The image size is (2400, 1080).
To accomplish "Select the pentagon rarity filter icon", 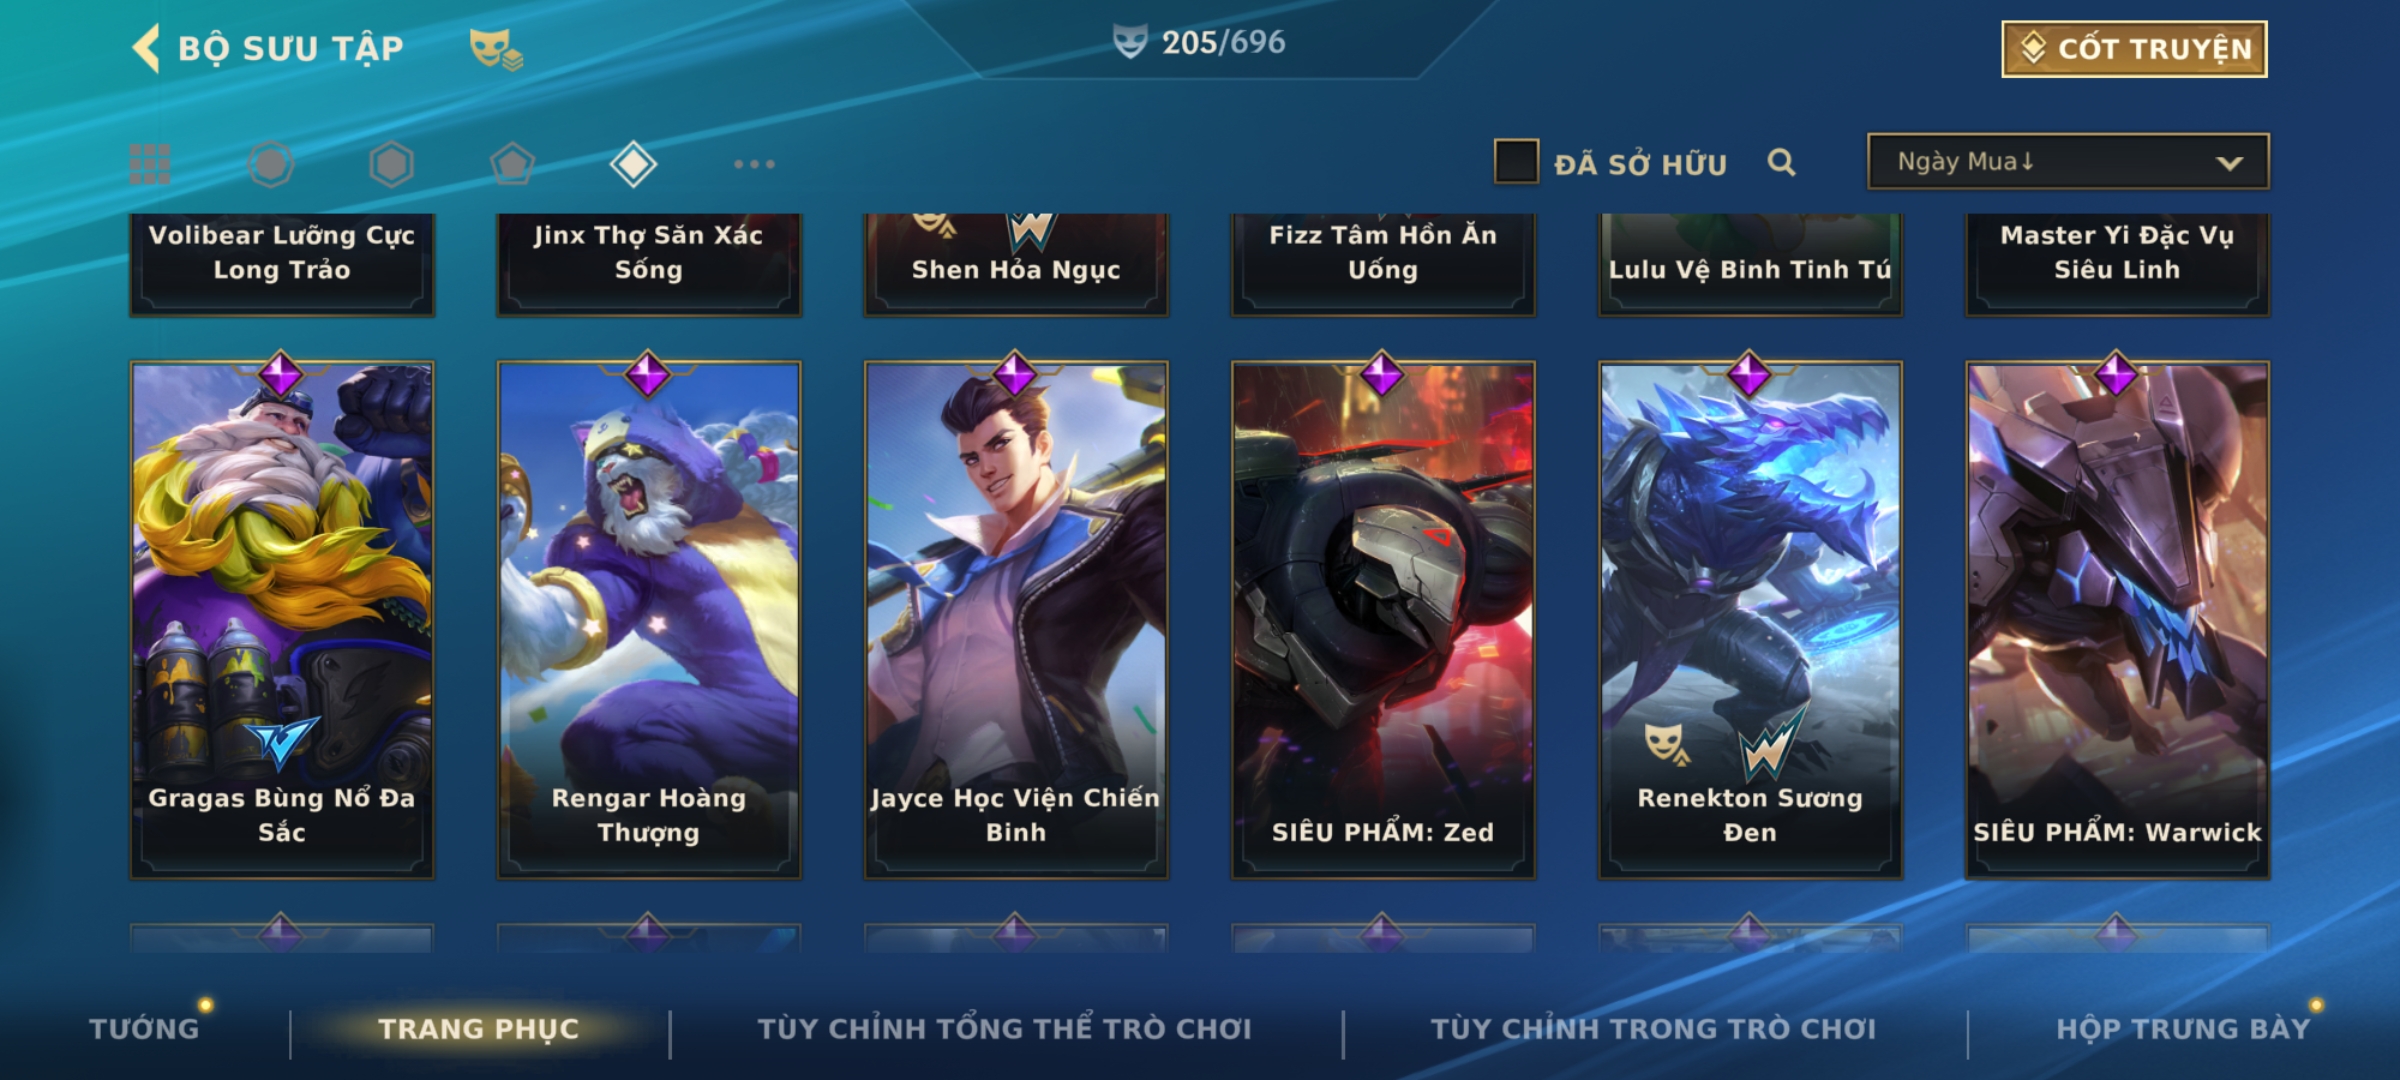I will point(512,164).
